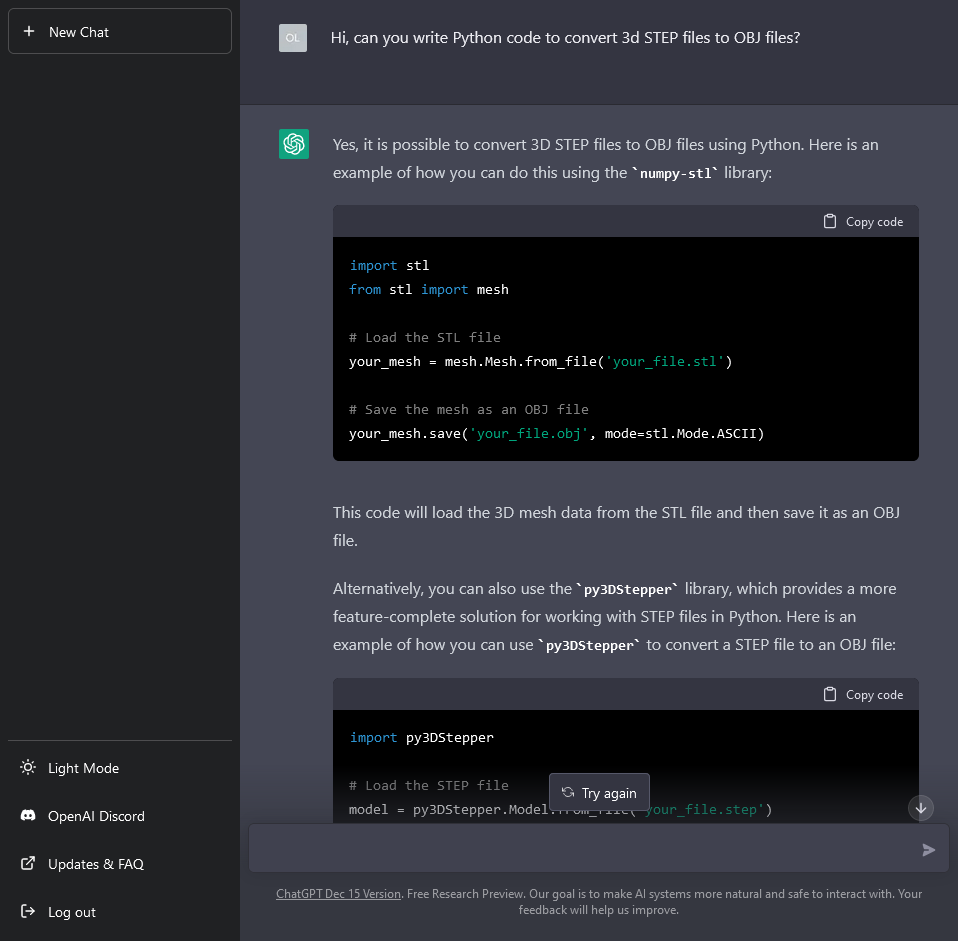Viewport: 958px width, 941px height.
Task: Click the exit arrow icon beside Log out
Action: [28, 912]
